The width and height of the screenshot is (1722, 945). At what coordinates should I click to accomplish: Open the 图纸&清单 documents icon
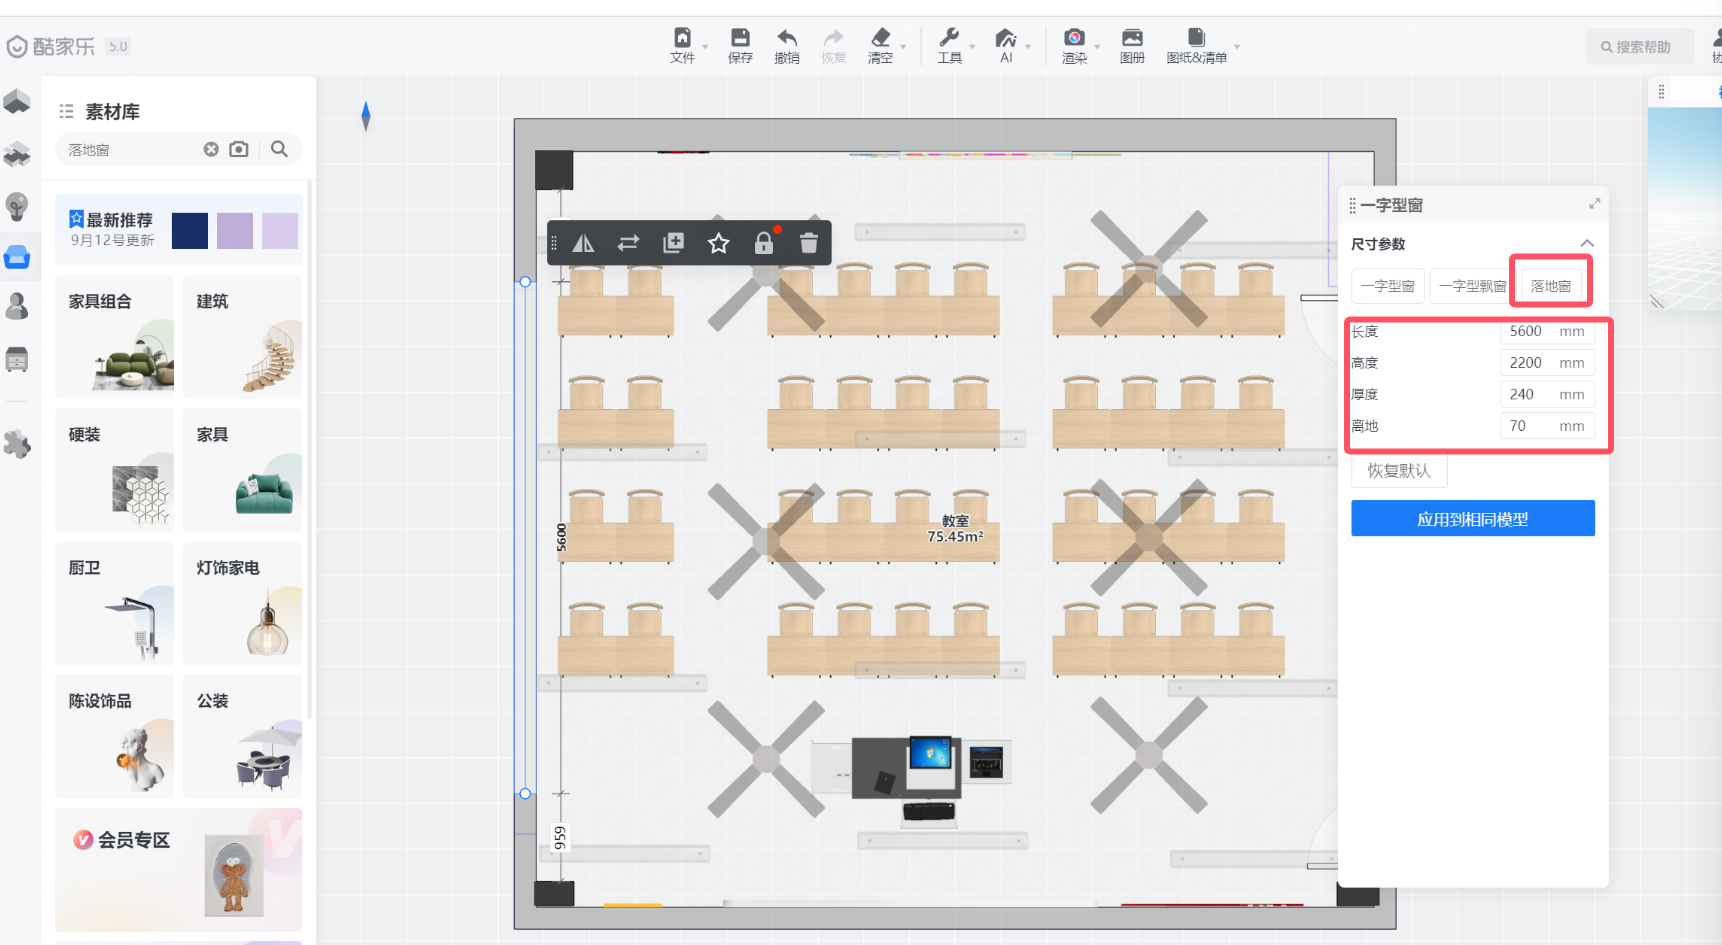coord(1196,38)
